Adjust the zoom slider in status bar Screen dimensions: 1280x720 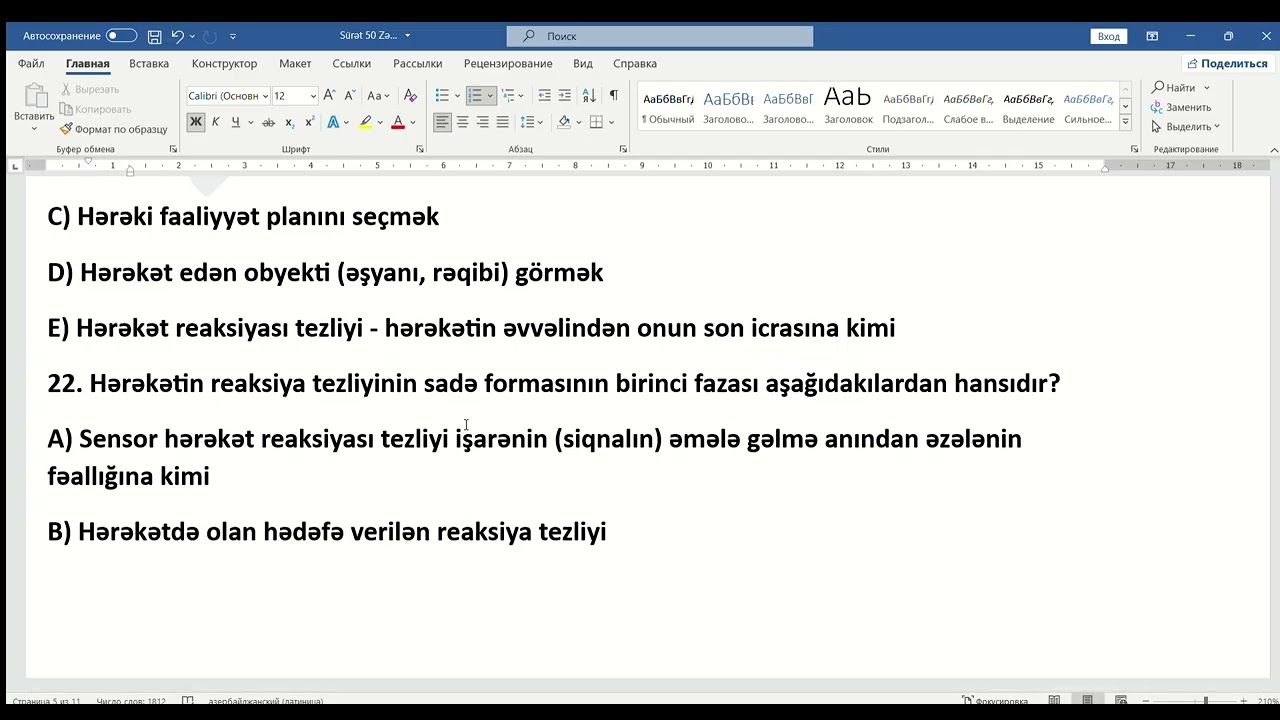[1205, 700]
